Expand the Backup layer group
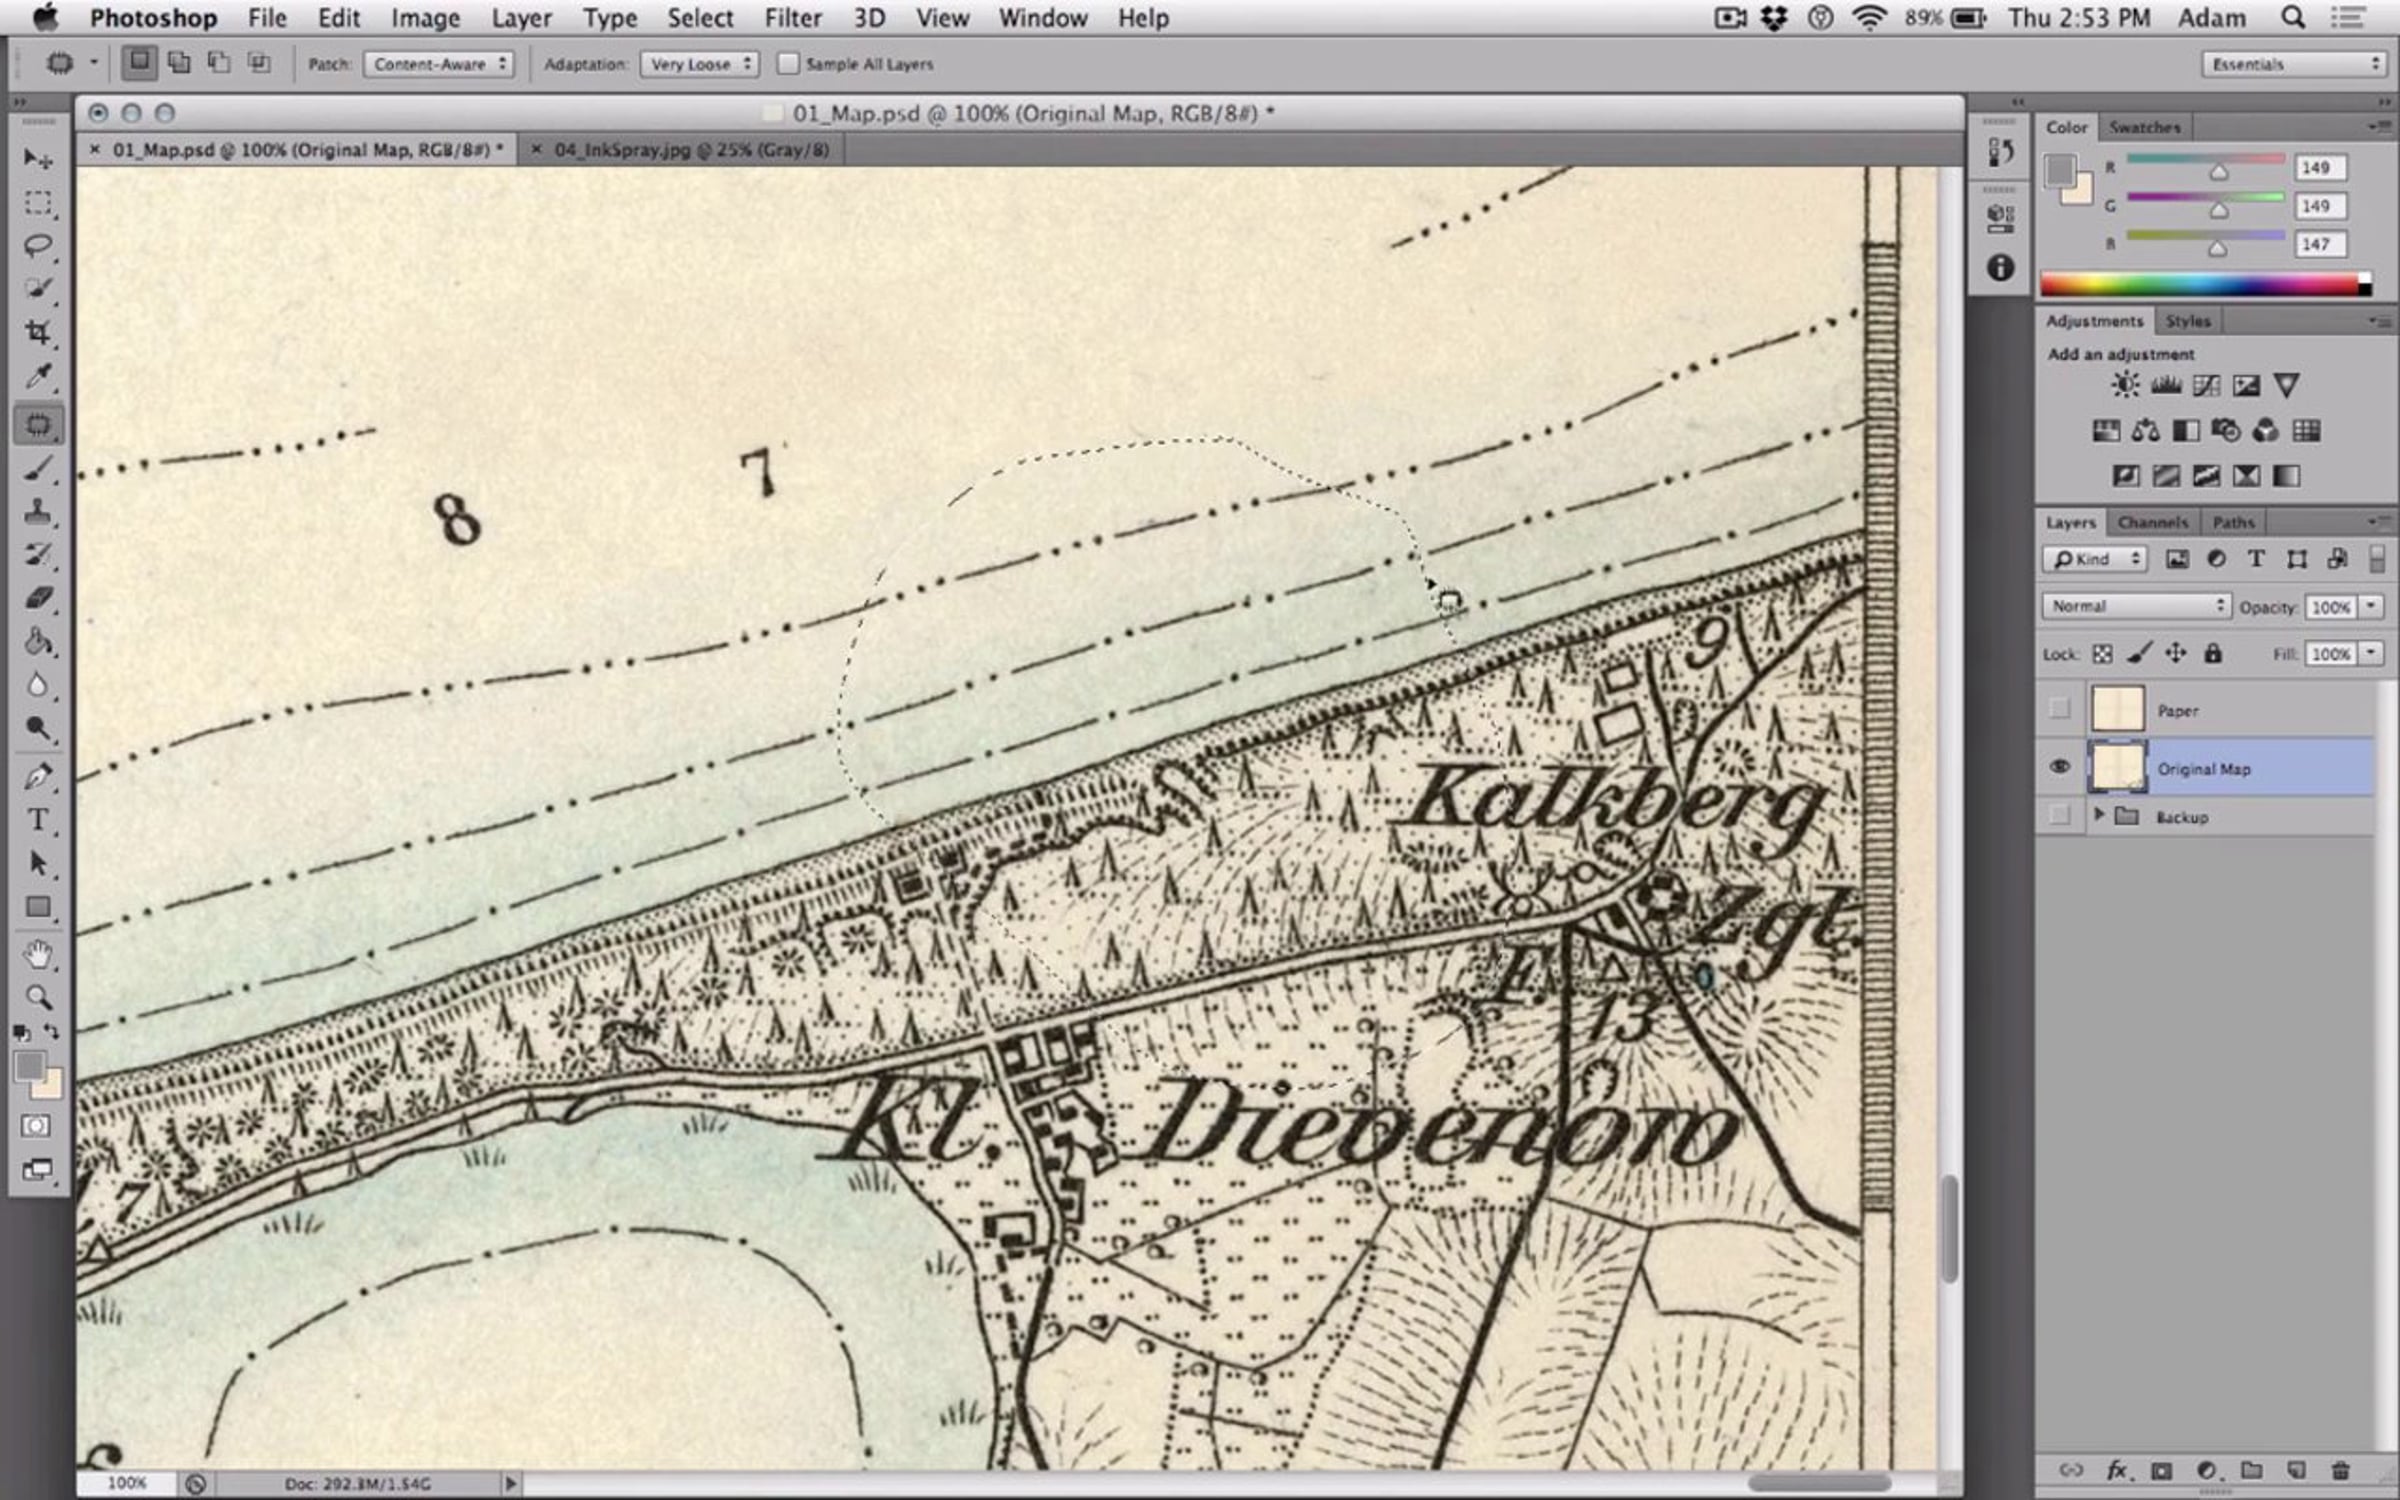The width and height of the screenshot is (2400, 1500). click(2099, 816)
